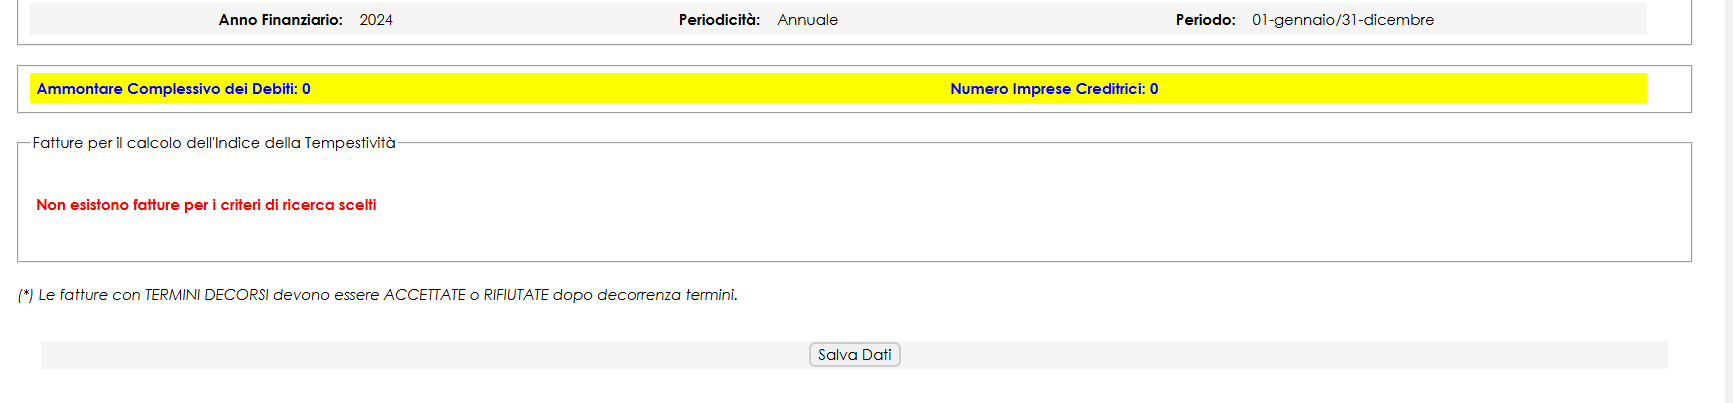This screenshot has height=403, width=1733.
Task: Click the gray bar left of Salva Dati
Action: click(x=400, y=355)
